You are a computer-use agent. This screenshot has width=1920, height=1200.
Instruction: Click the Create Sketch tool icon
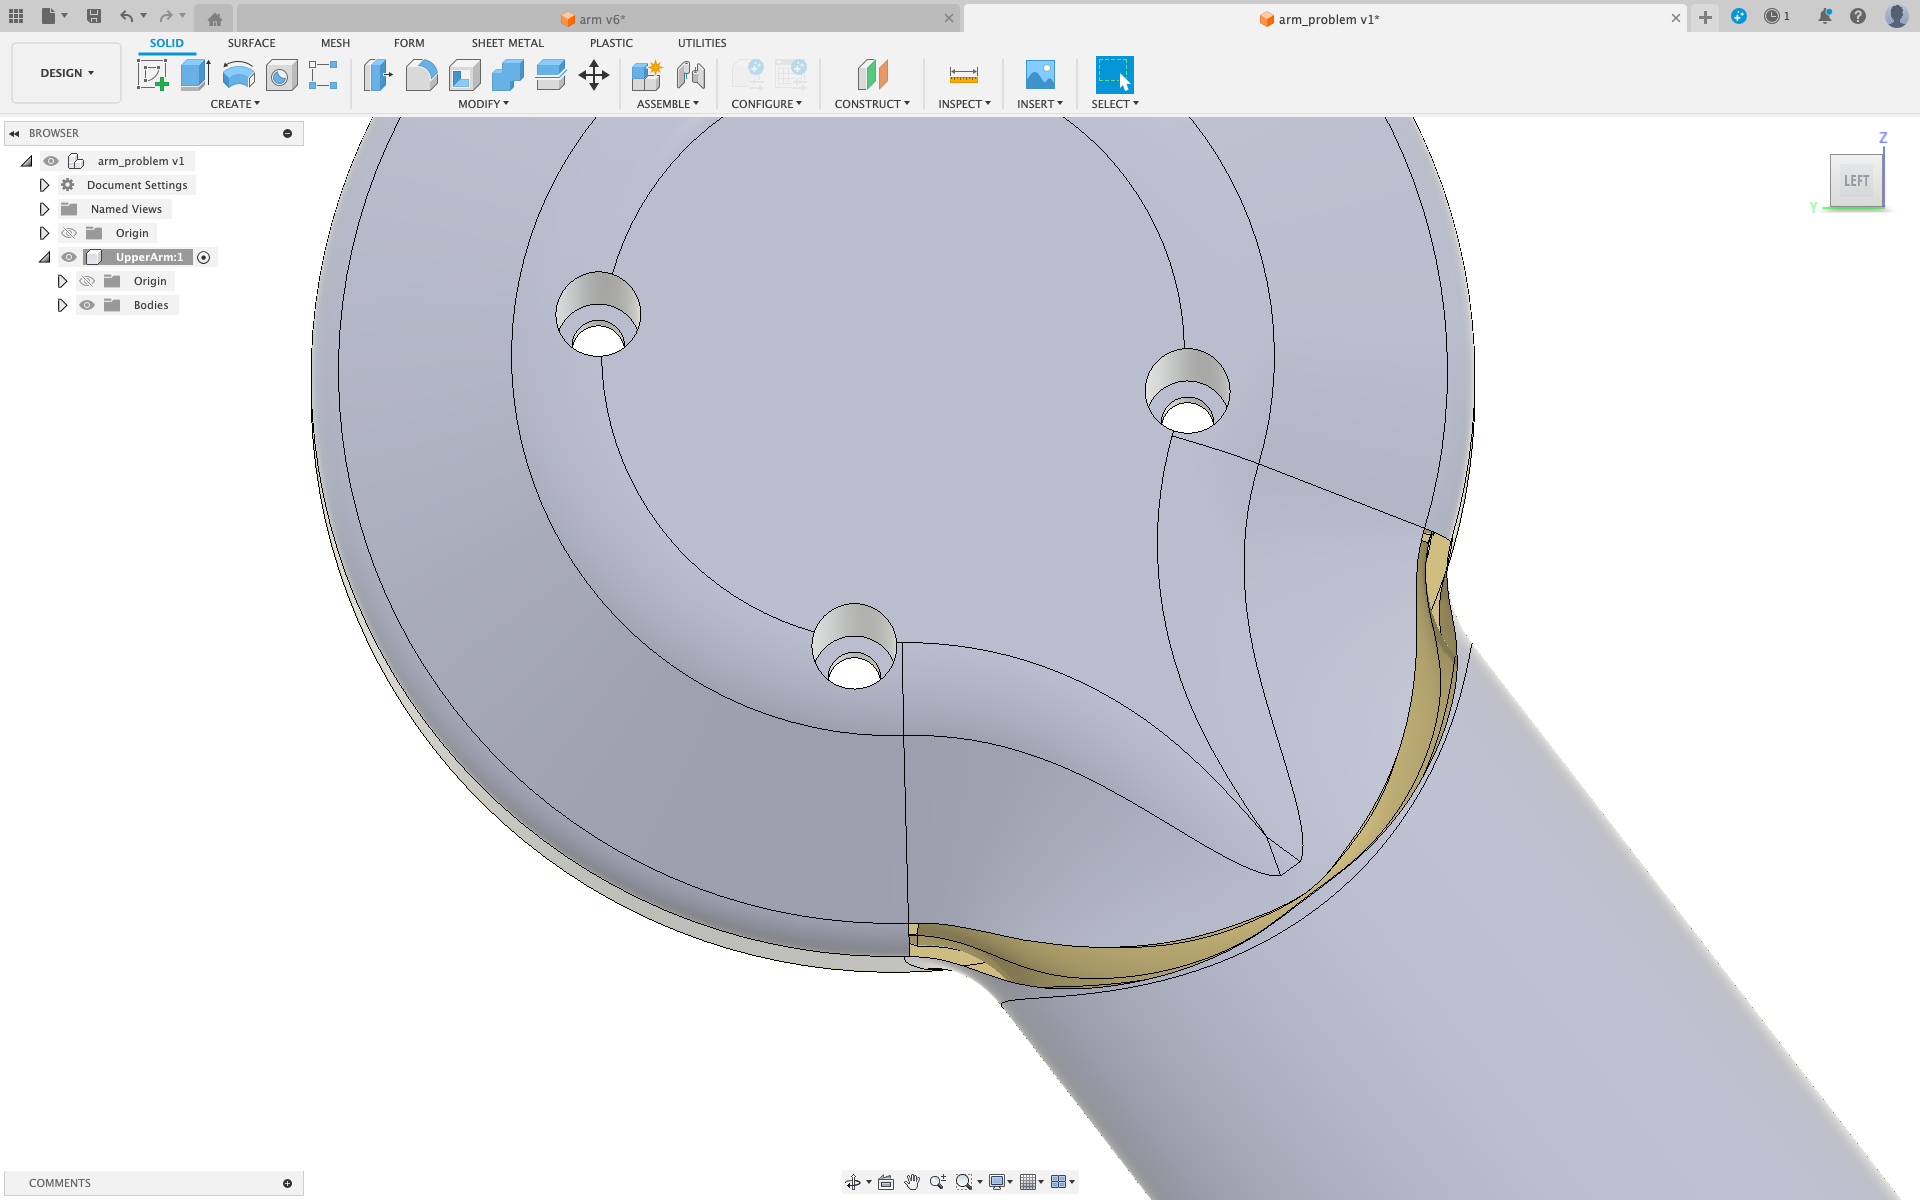pyautogui.click(x=152, y=75)
